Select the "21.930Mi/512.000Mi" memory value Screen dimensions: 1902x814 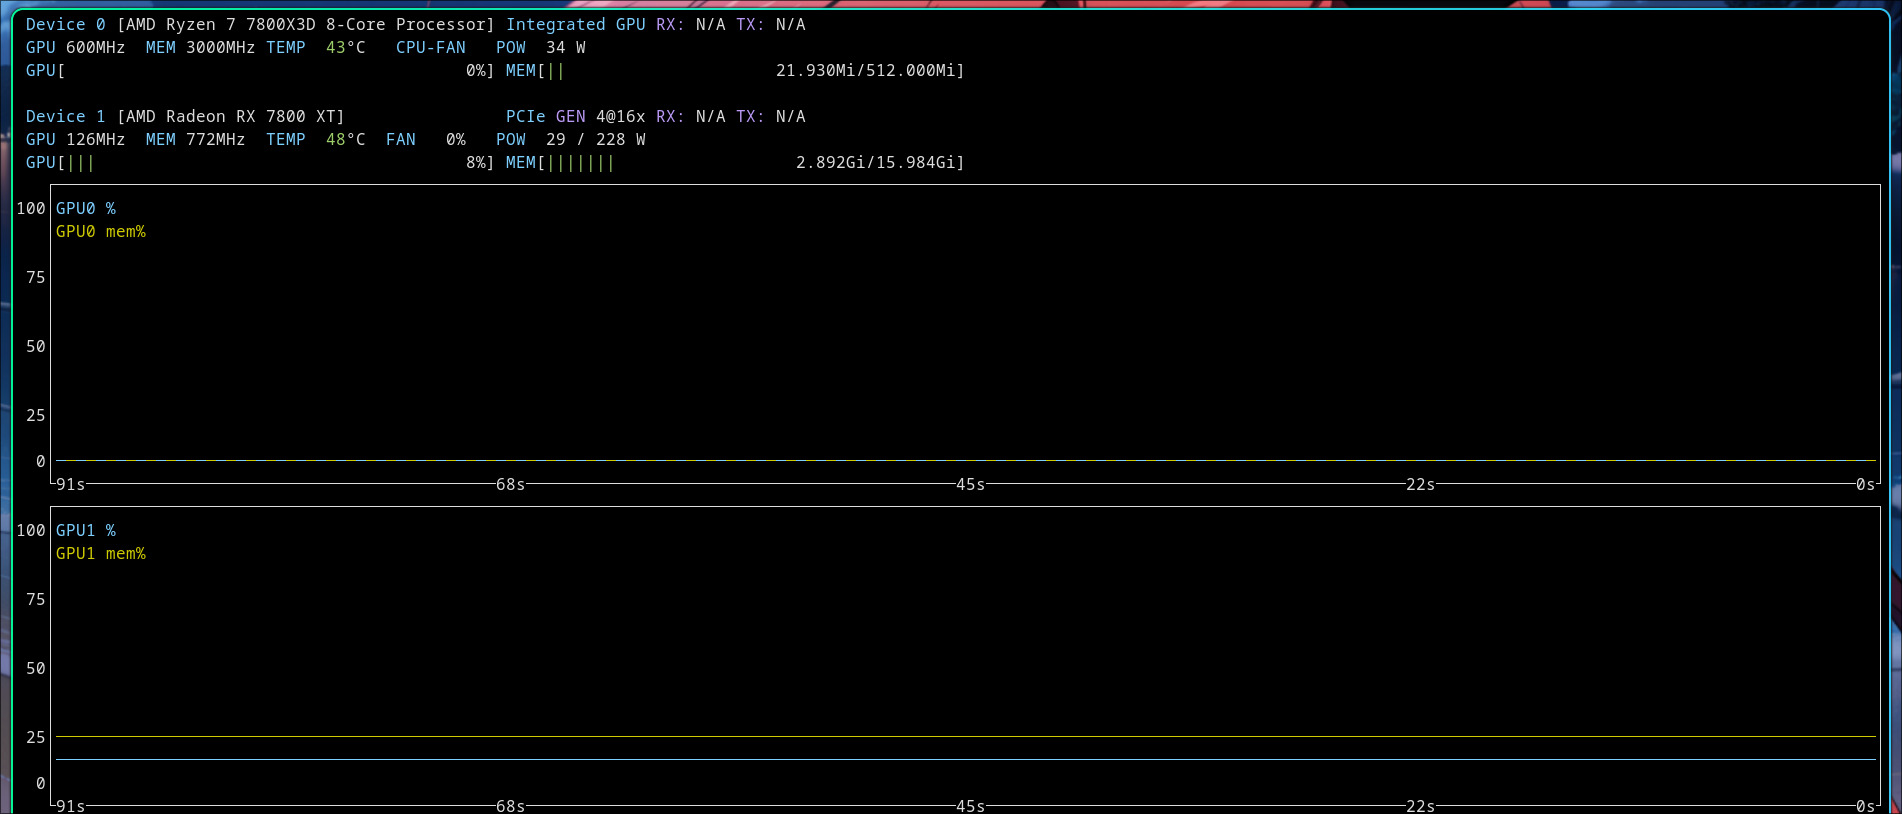tap(866, 70)
